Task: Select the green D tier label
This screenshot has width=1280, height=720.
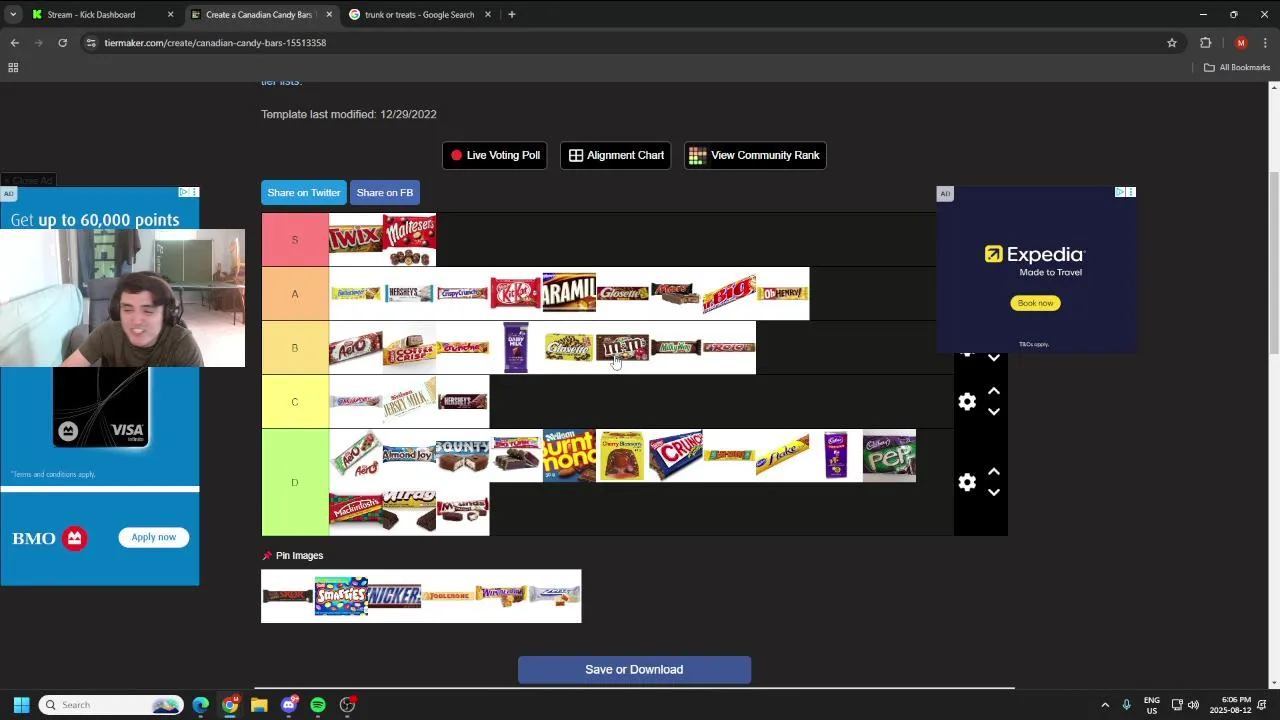Action: [295, 482]
